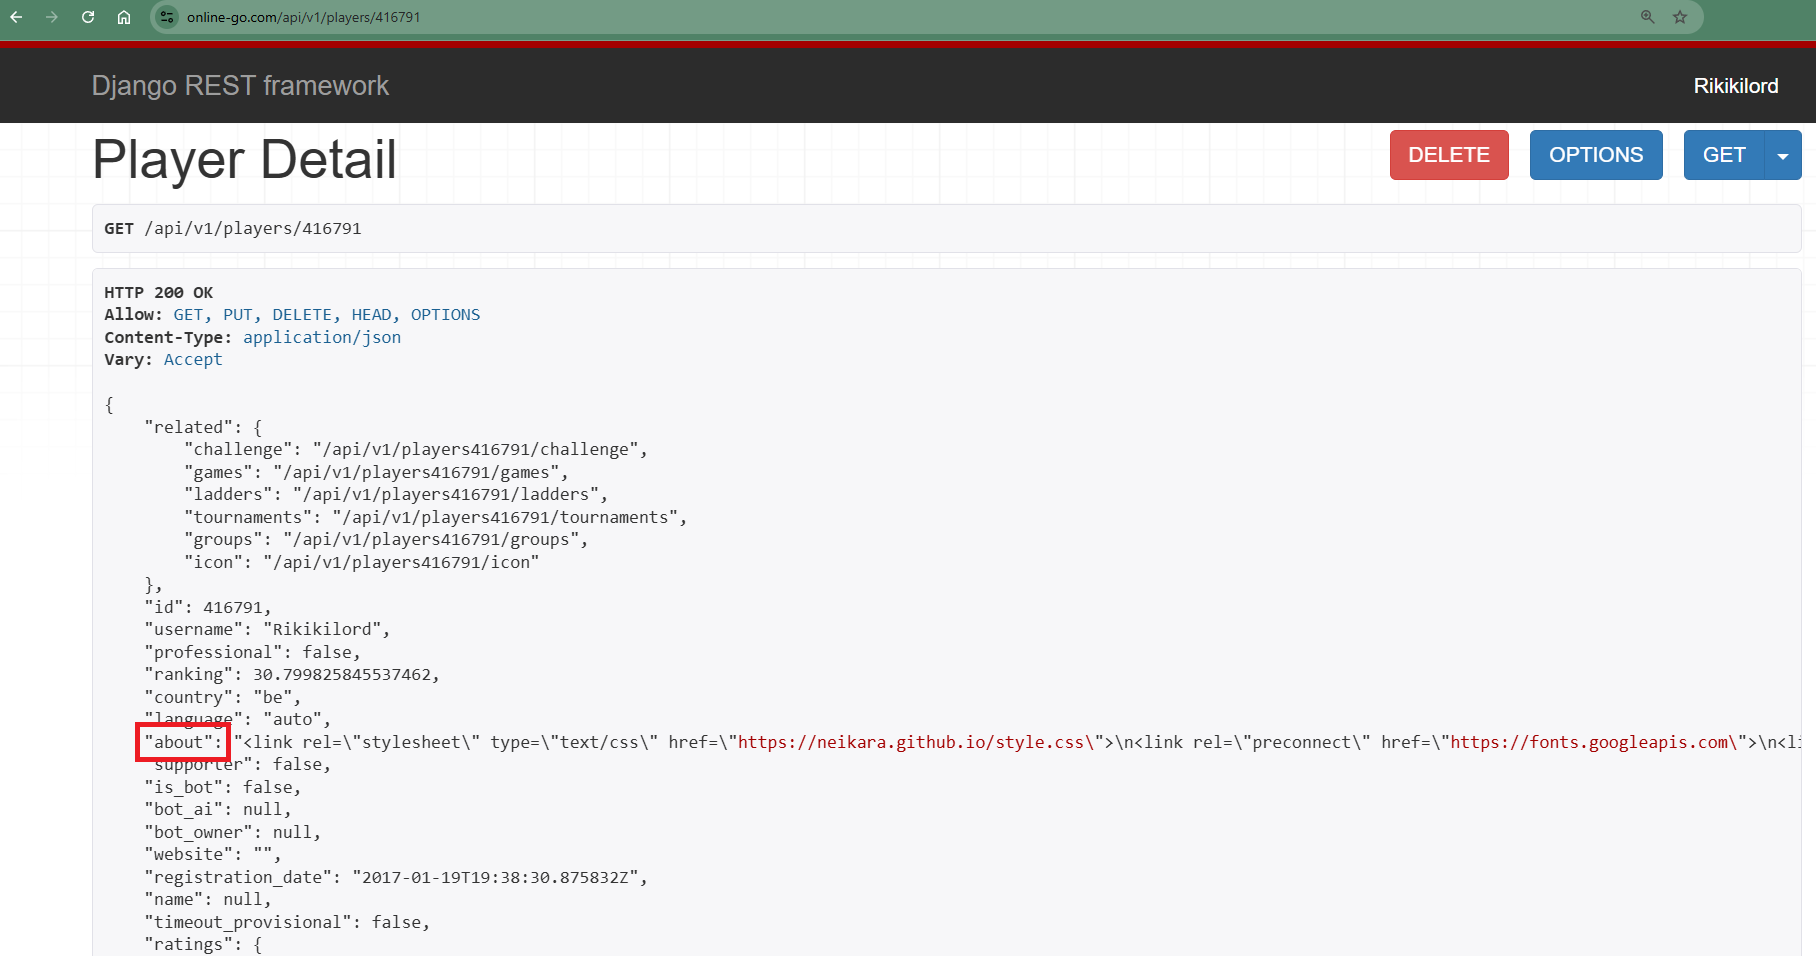Click the zoom magnifier icon in address bar
Image resolution: width=1816 pixels, height=956 pixels.
click(x=1647, y=17)
